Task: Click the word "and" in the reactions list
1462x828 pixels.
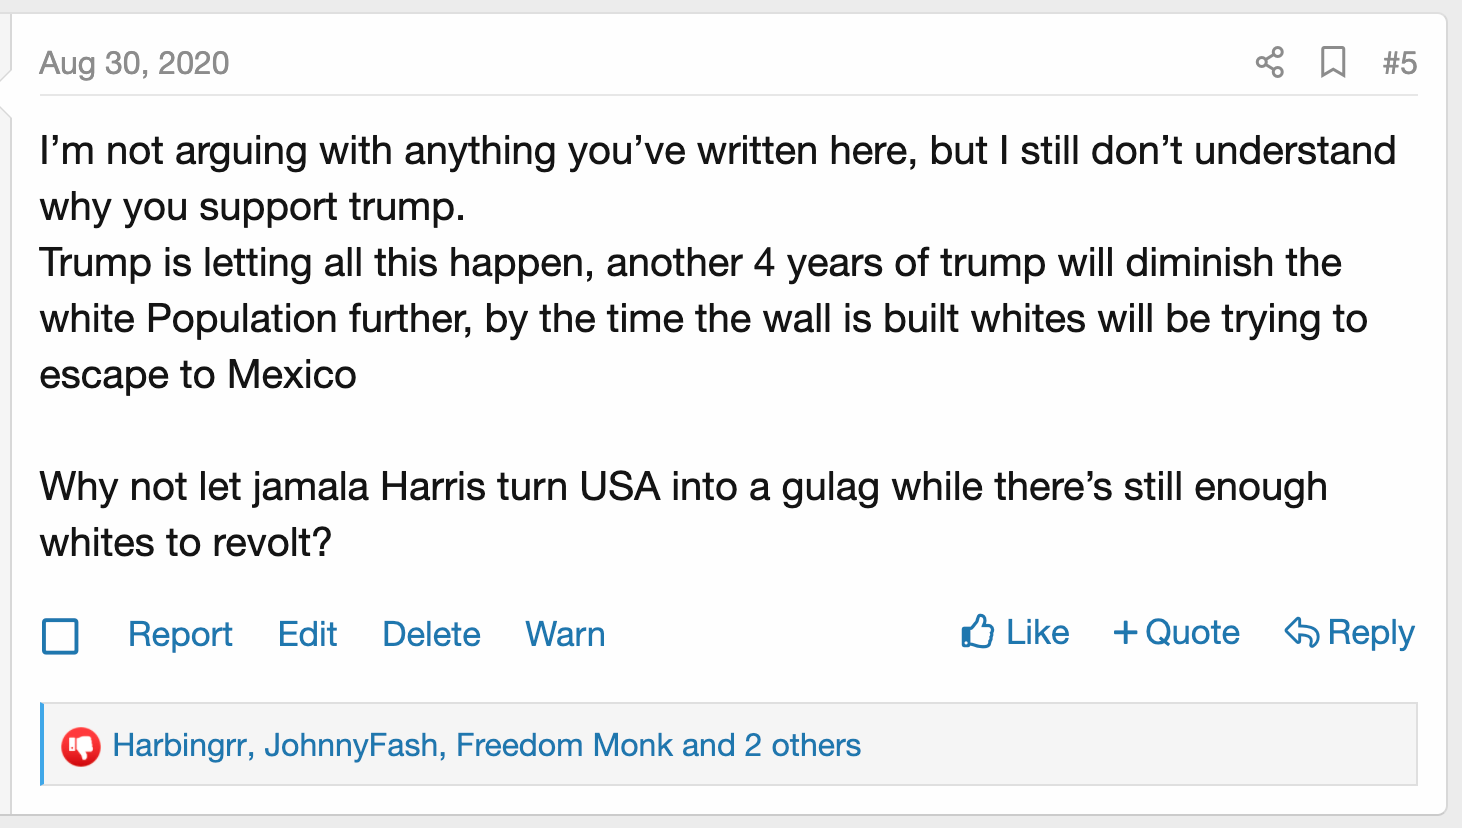Action: [708, 746]
